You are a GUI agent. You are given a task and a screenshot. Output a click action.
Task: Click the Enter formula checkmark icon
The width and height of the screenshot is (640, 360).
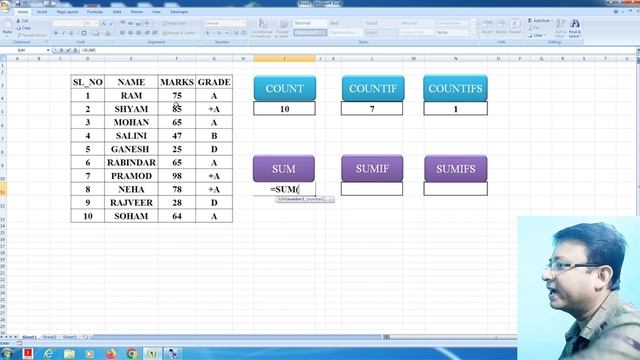[x=68, y=50]
